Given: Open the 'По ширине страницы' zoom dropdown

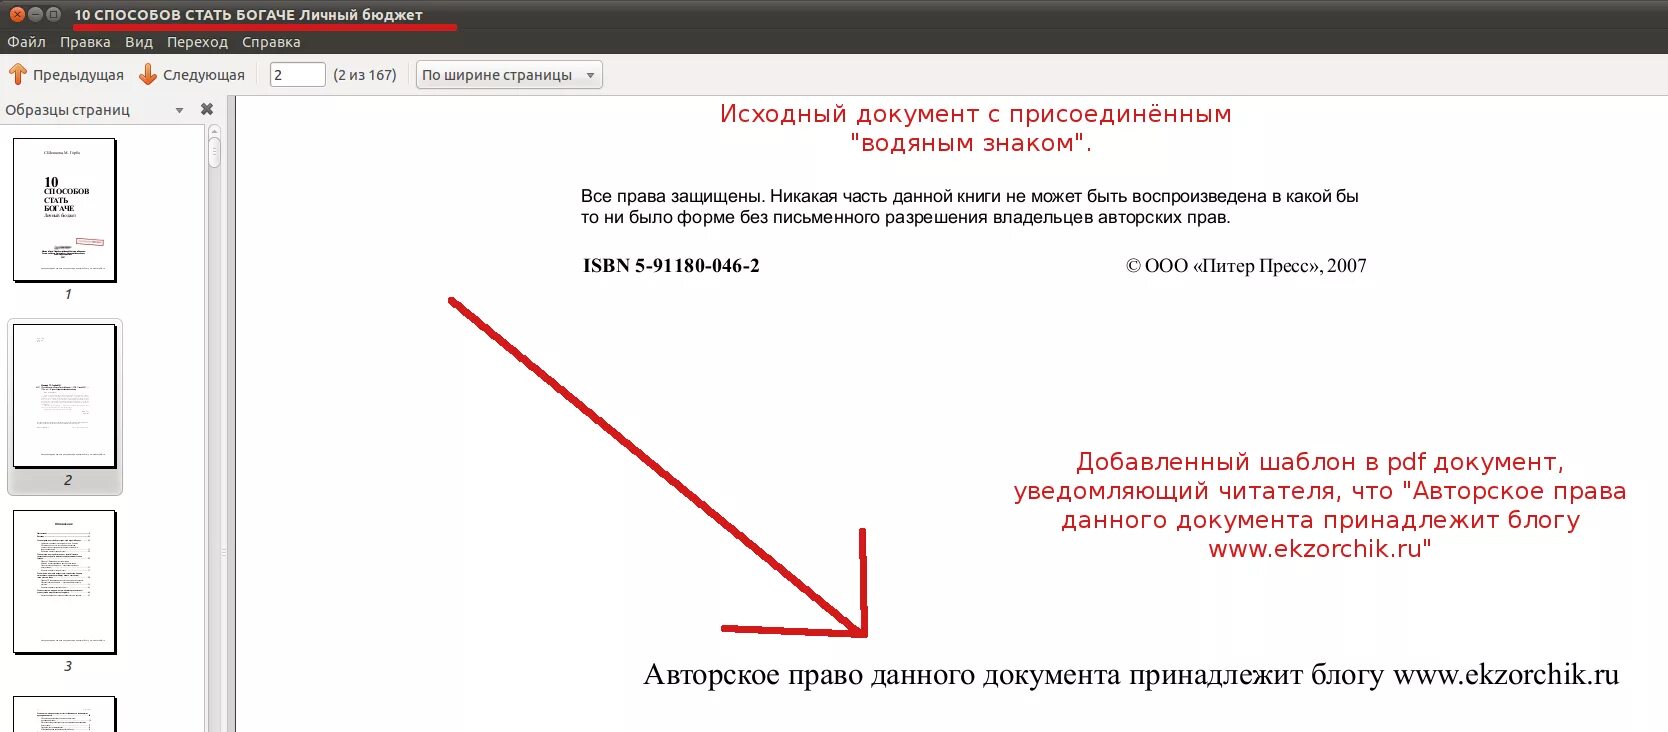Looking at the screenshot, I should click(x=509, y=75).
